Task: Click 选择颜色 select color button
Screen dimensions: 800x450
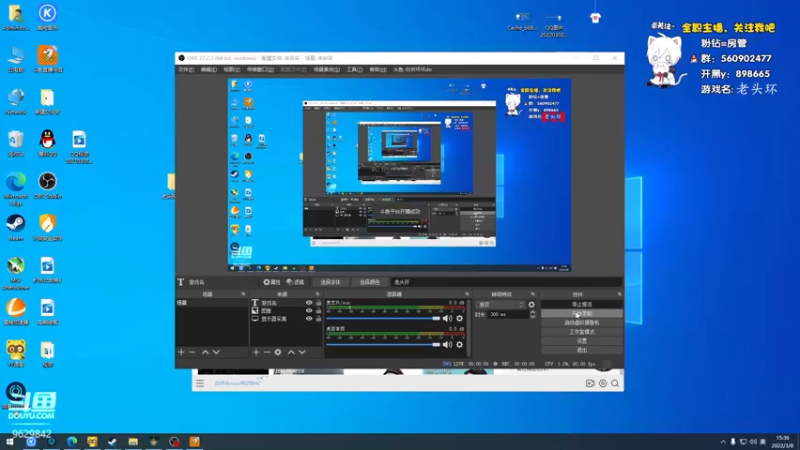Action: [369, 282]
